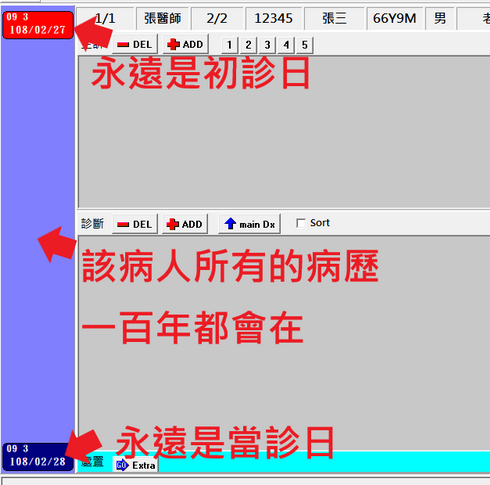Screen dimensions: 490x485
Task: Select number button 4
Action: 286,45
